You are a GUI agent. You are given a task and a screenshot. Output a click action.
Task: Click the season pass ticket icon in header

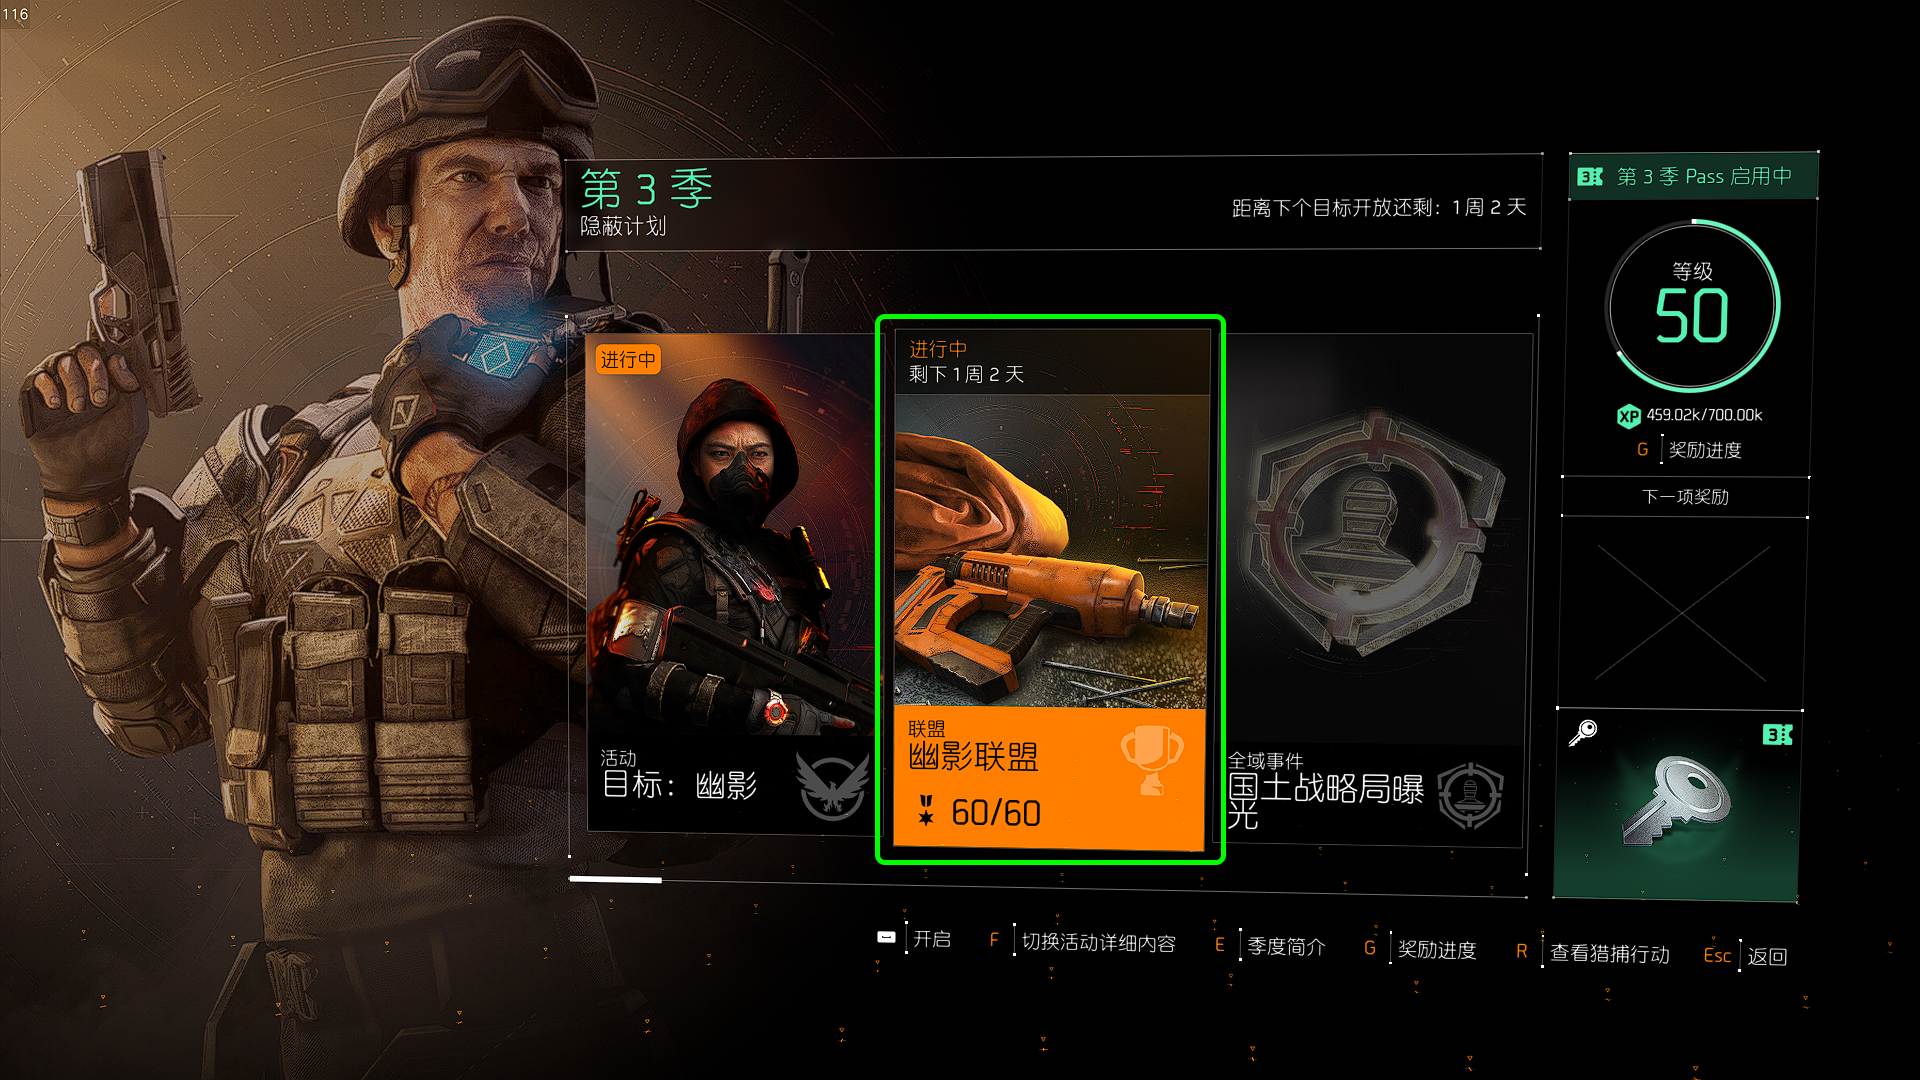pyautogui.click(x=1590, y=177)
